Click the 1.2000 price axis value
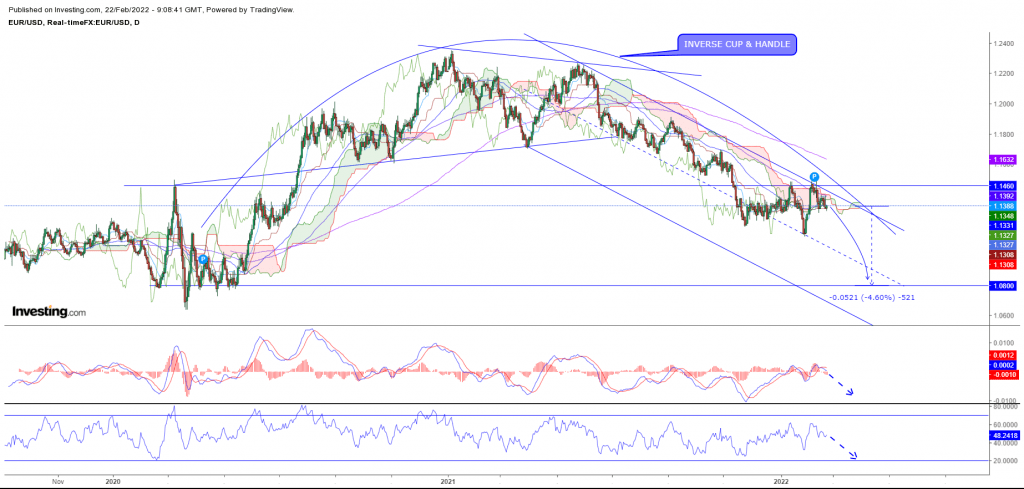 1004,104
